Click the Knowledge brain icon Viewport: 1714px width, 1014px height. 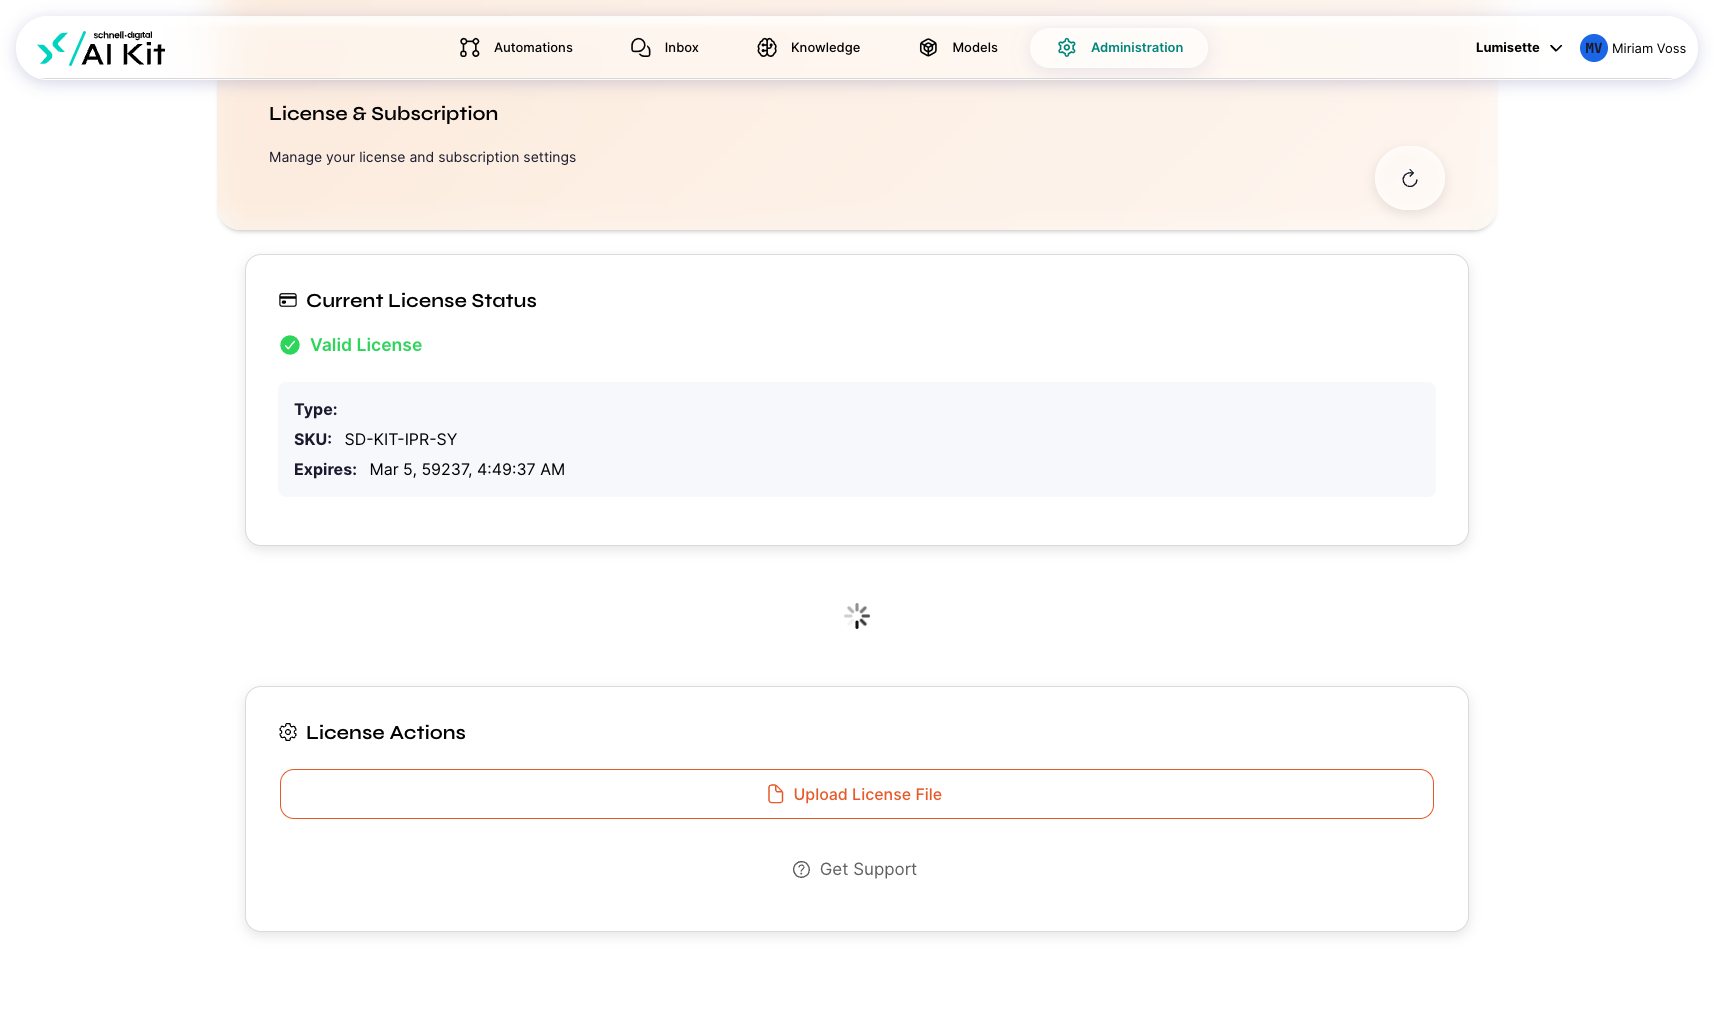767,47
